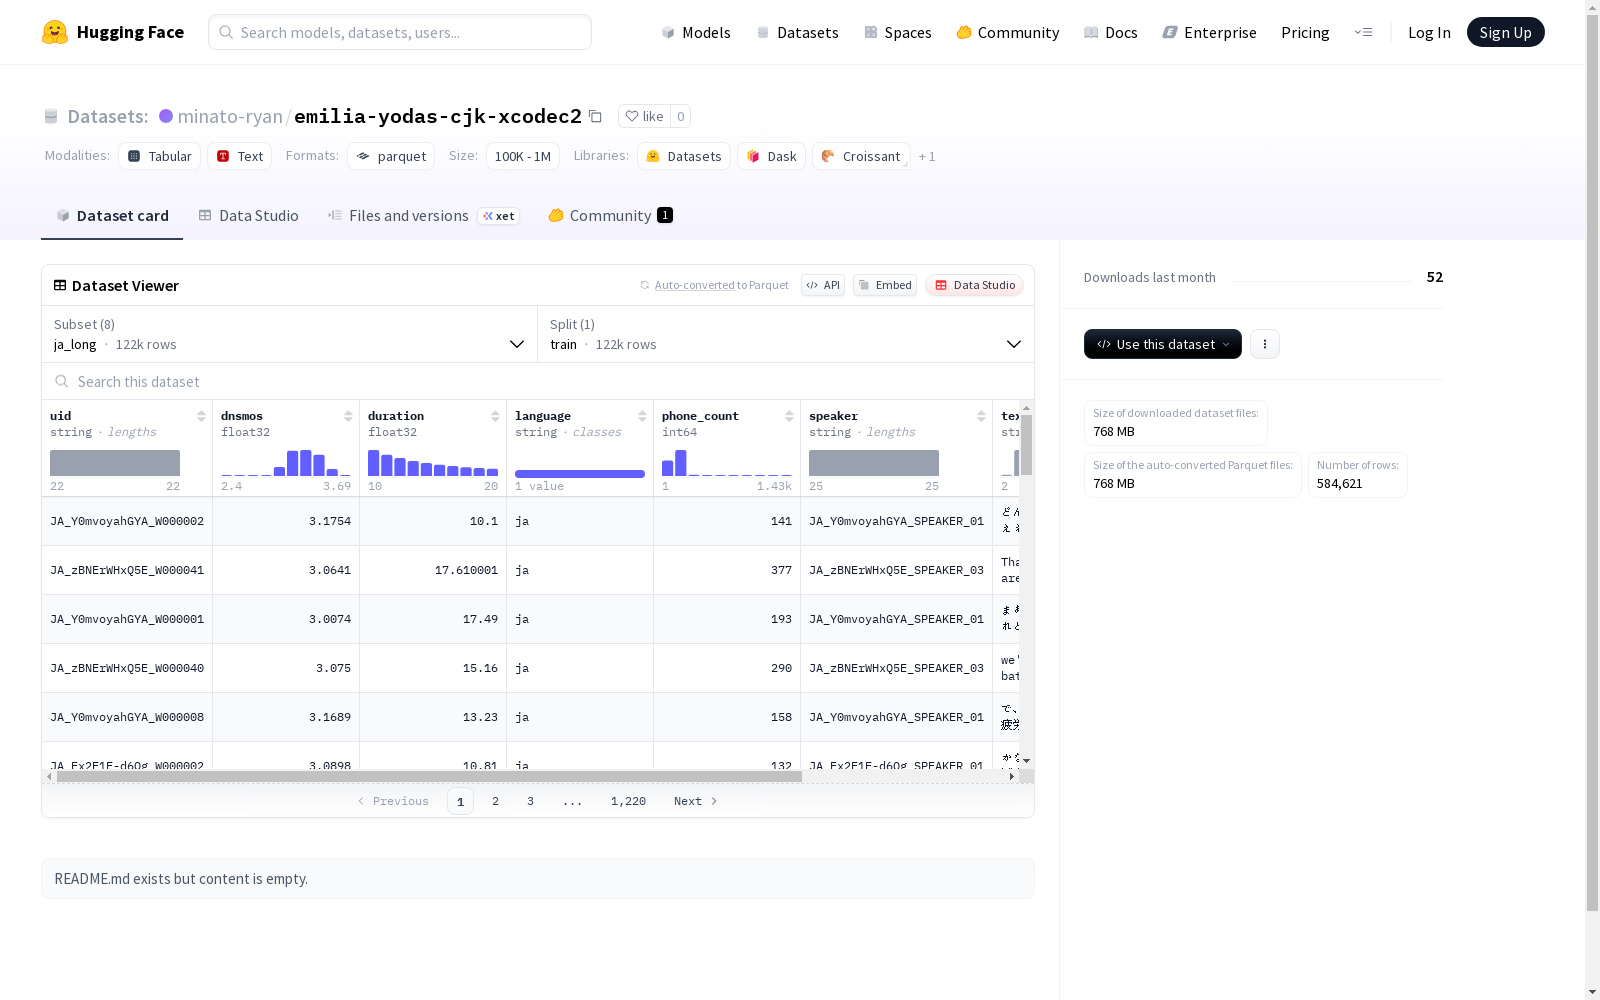The width and height of the screenshot is (1600, 1000).
Task: Click the Dask library tag
Action: 772,156
